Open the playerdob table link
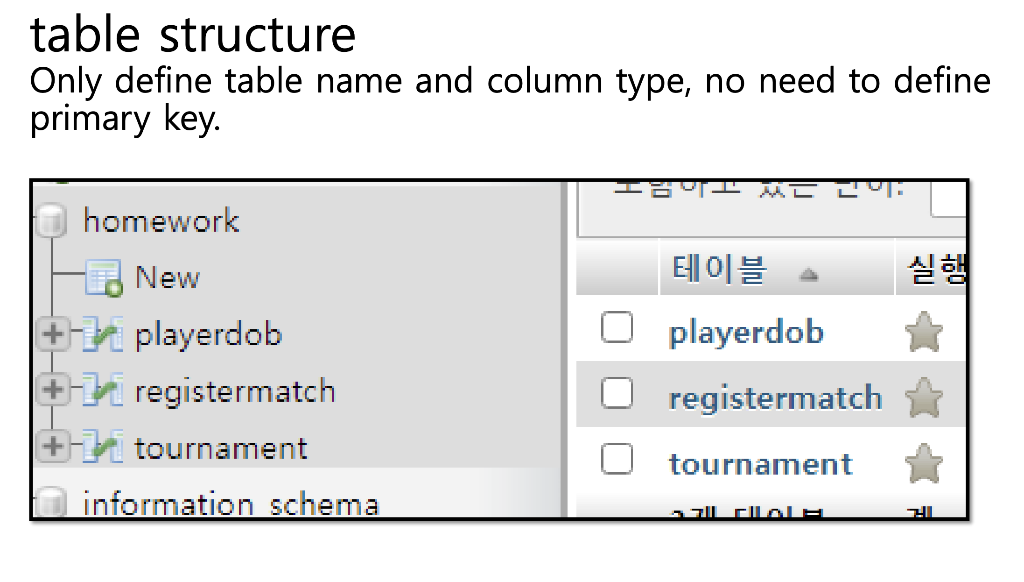 pyautogui.click(x=746, y=331)
